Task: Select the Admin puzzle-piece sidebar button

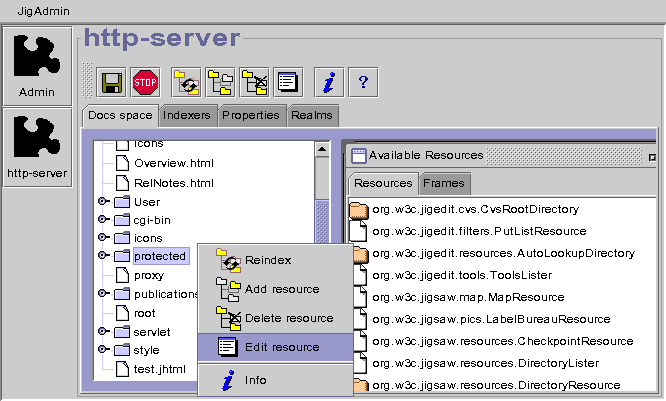Action: [37, 66]
